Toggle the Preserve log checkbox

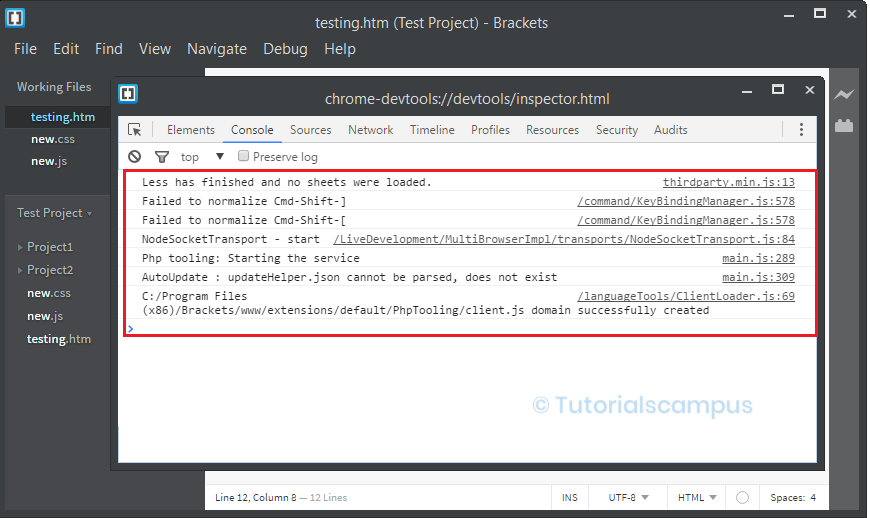click(x=243, y=156)
